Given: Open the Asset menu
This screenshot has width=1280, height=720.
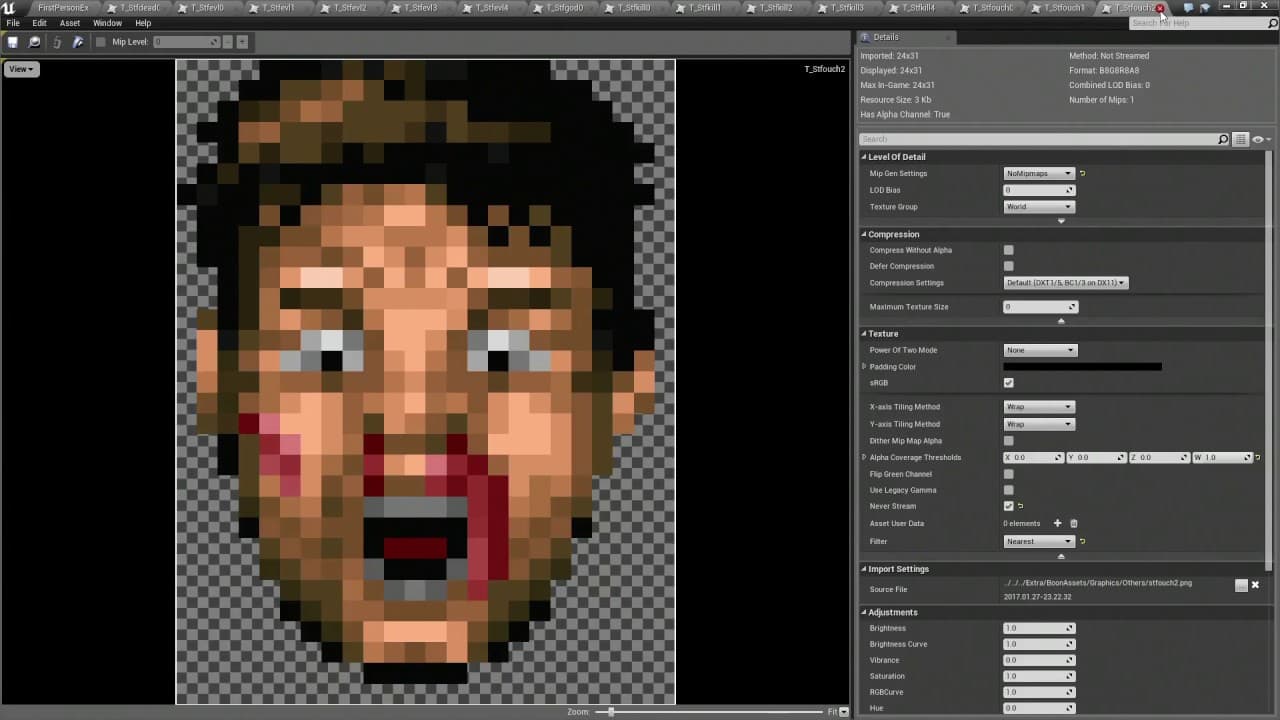Looking at the screenshot, I should [70, 23].
